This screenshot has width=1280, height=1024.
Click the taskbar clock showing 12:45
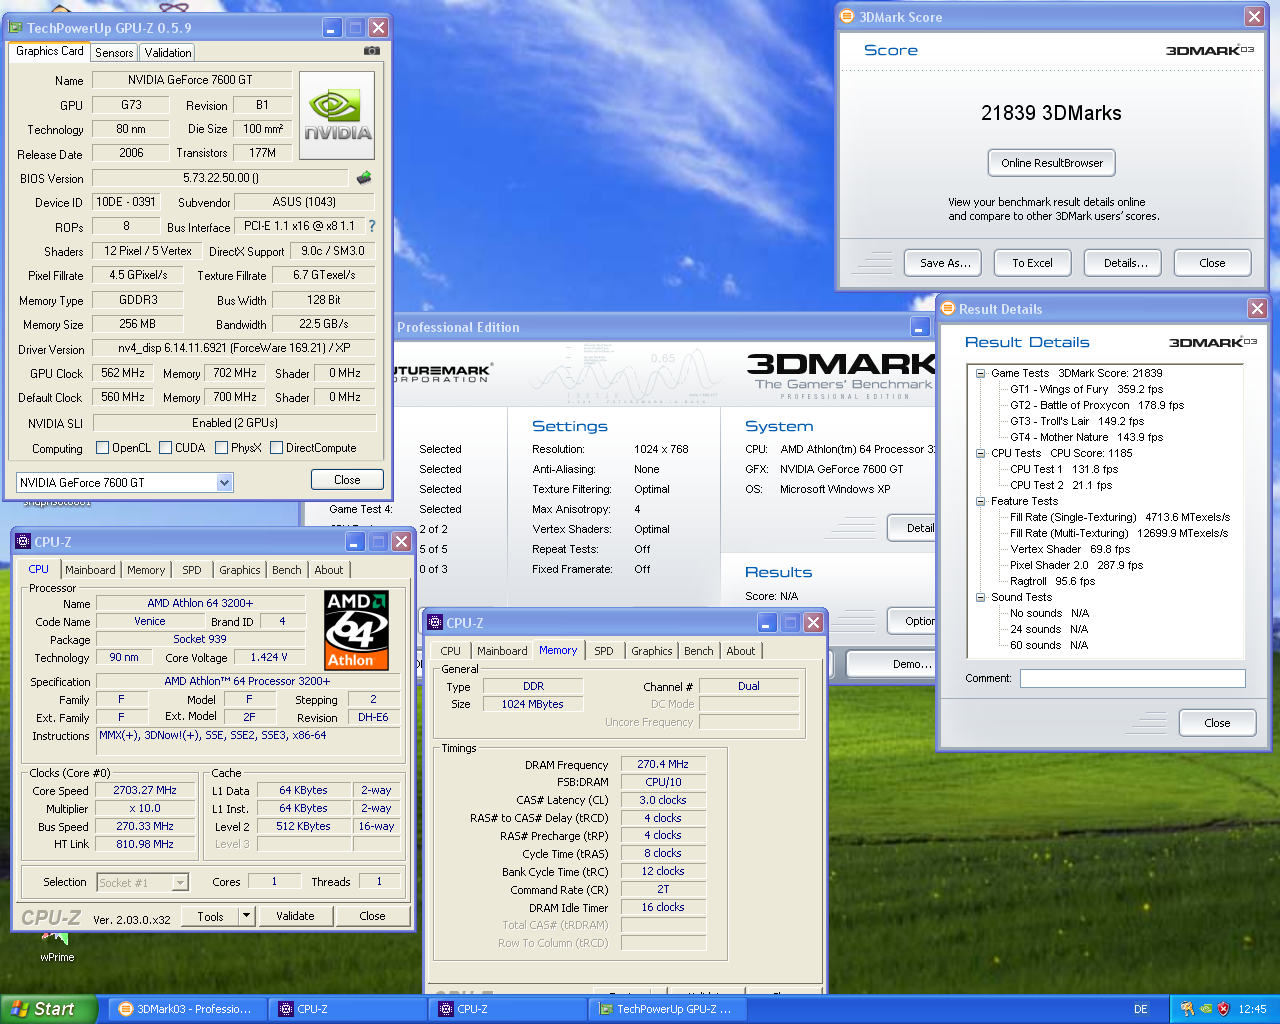tap(1252, 1009)
